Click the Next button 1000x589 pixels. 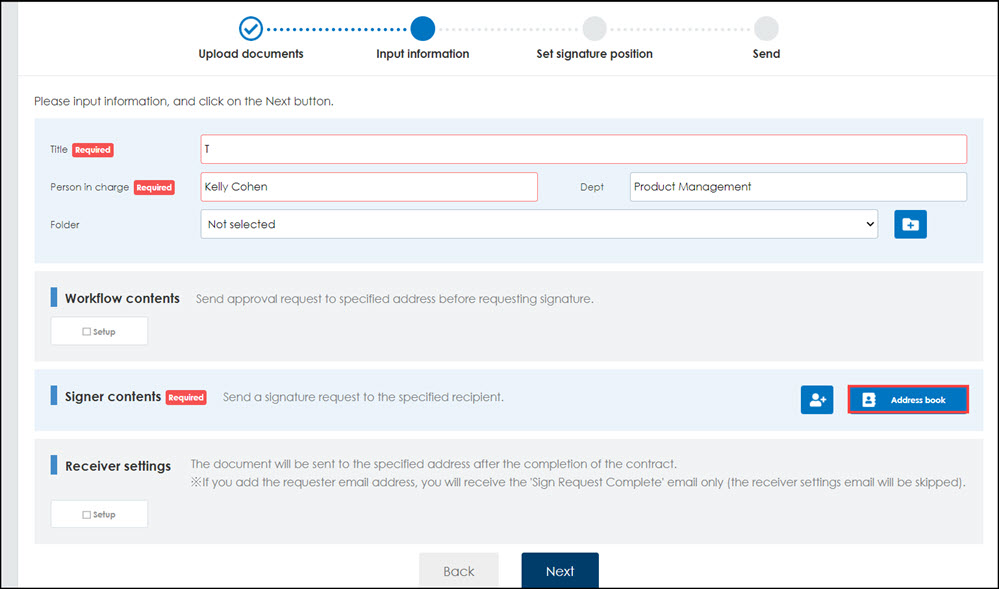560,571
